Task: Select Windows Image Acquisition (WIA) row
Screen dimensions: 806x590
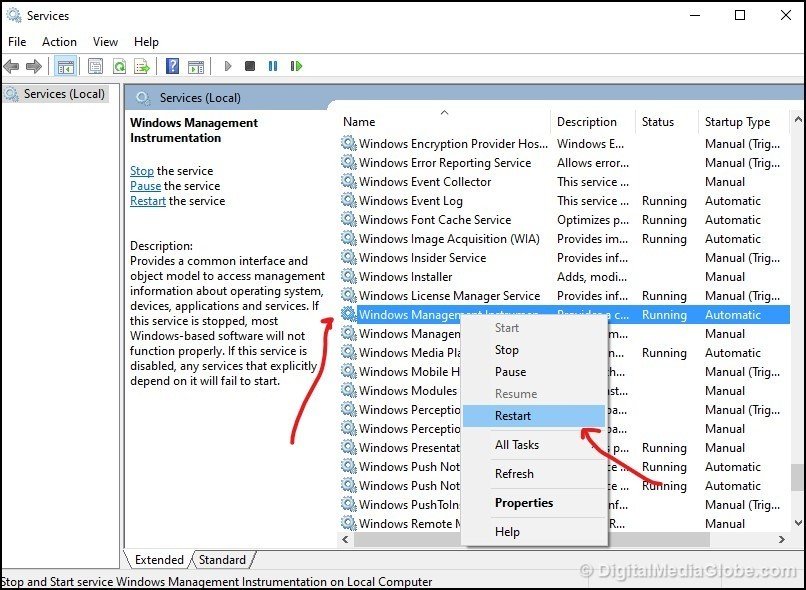Action: click(x=564, y=238)
